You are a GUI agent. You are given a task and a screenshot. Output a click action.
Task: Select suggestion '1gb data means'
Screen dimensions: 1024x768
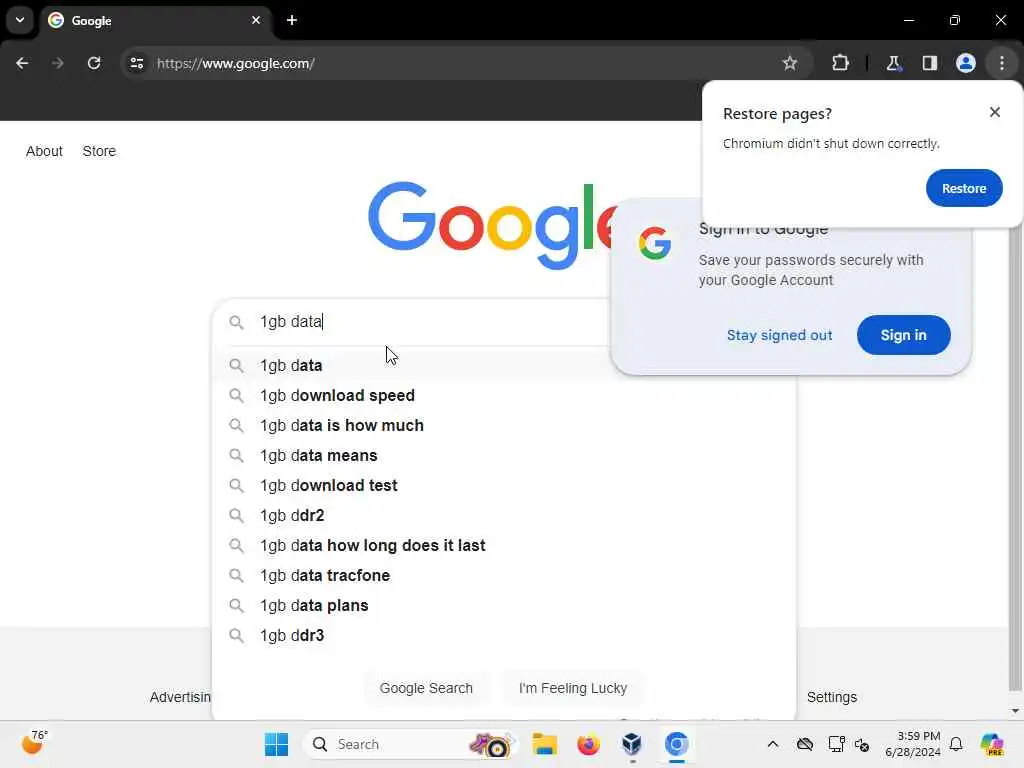504,456
